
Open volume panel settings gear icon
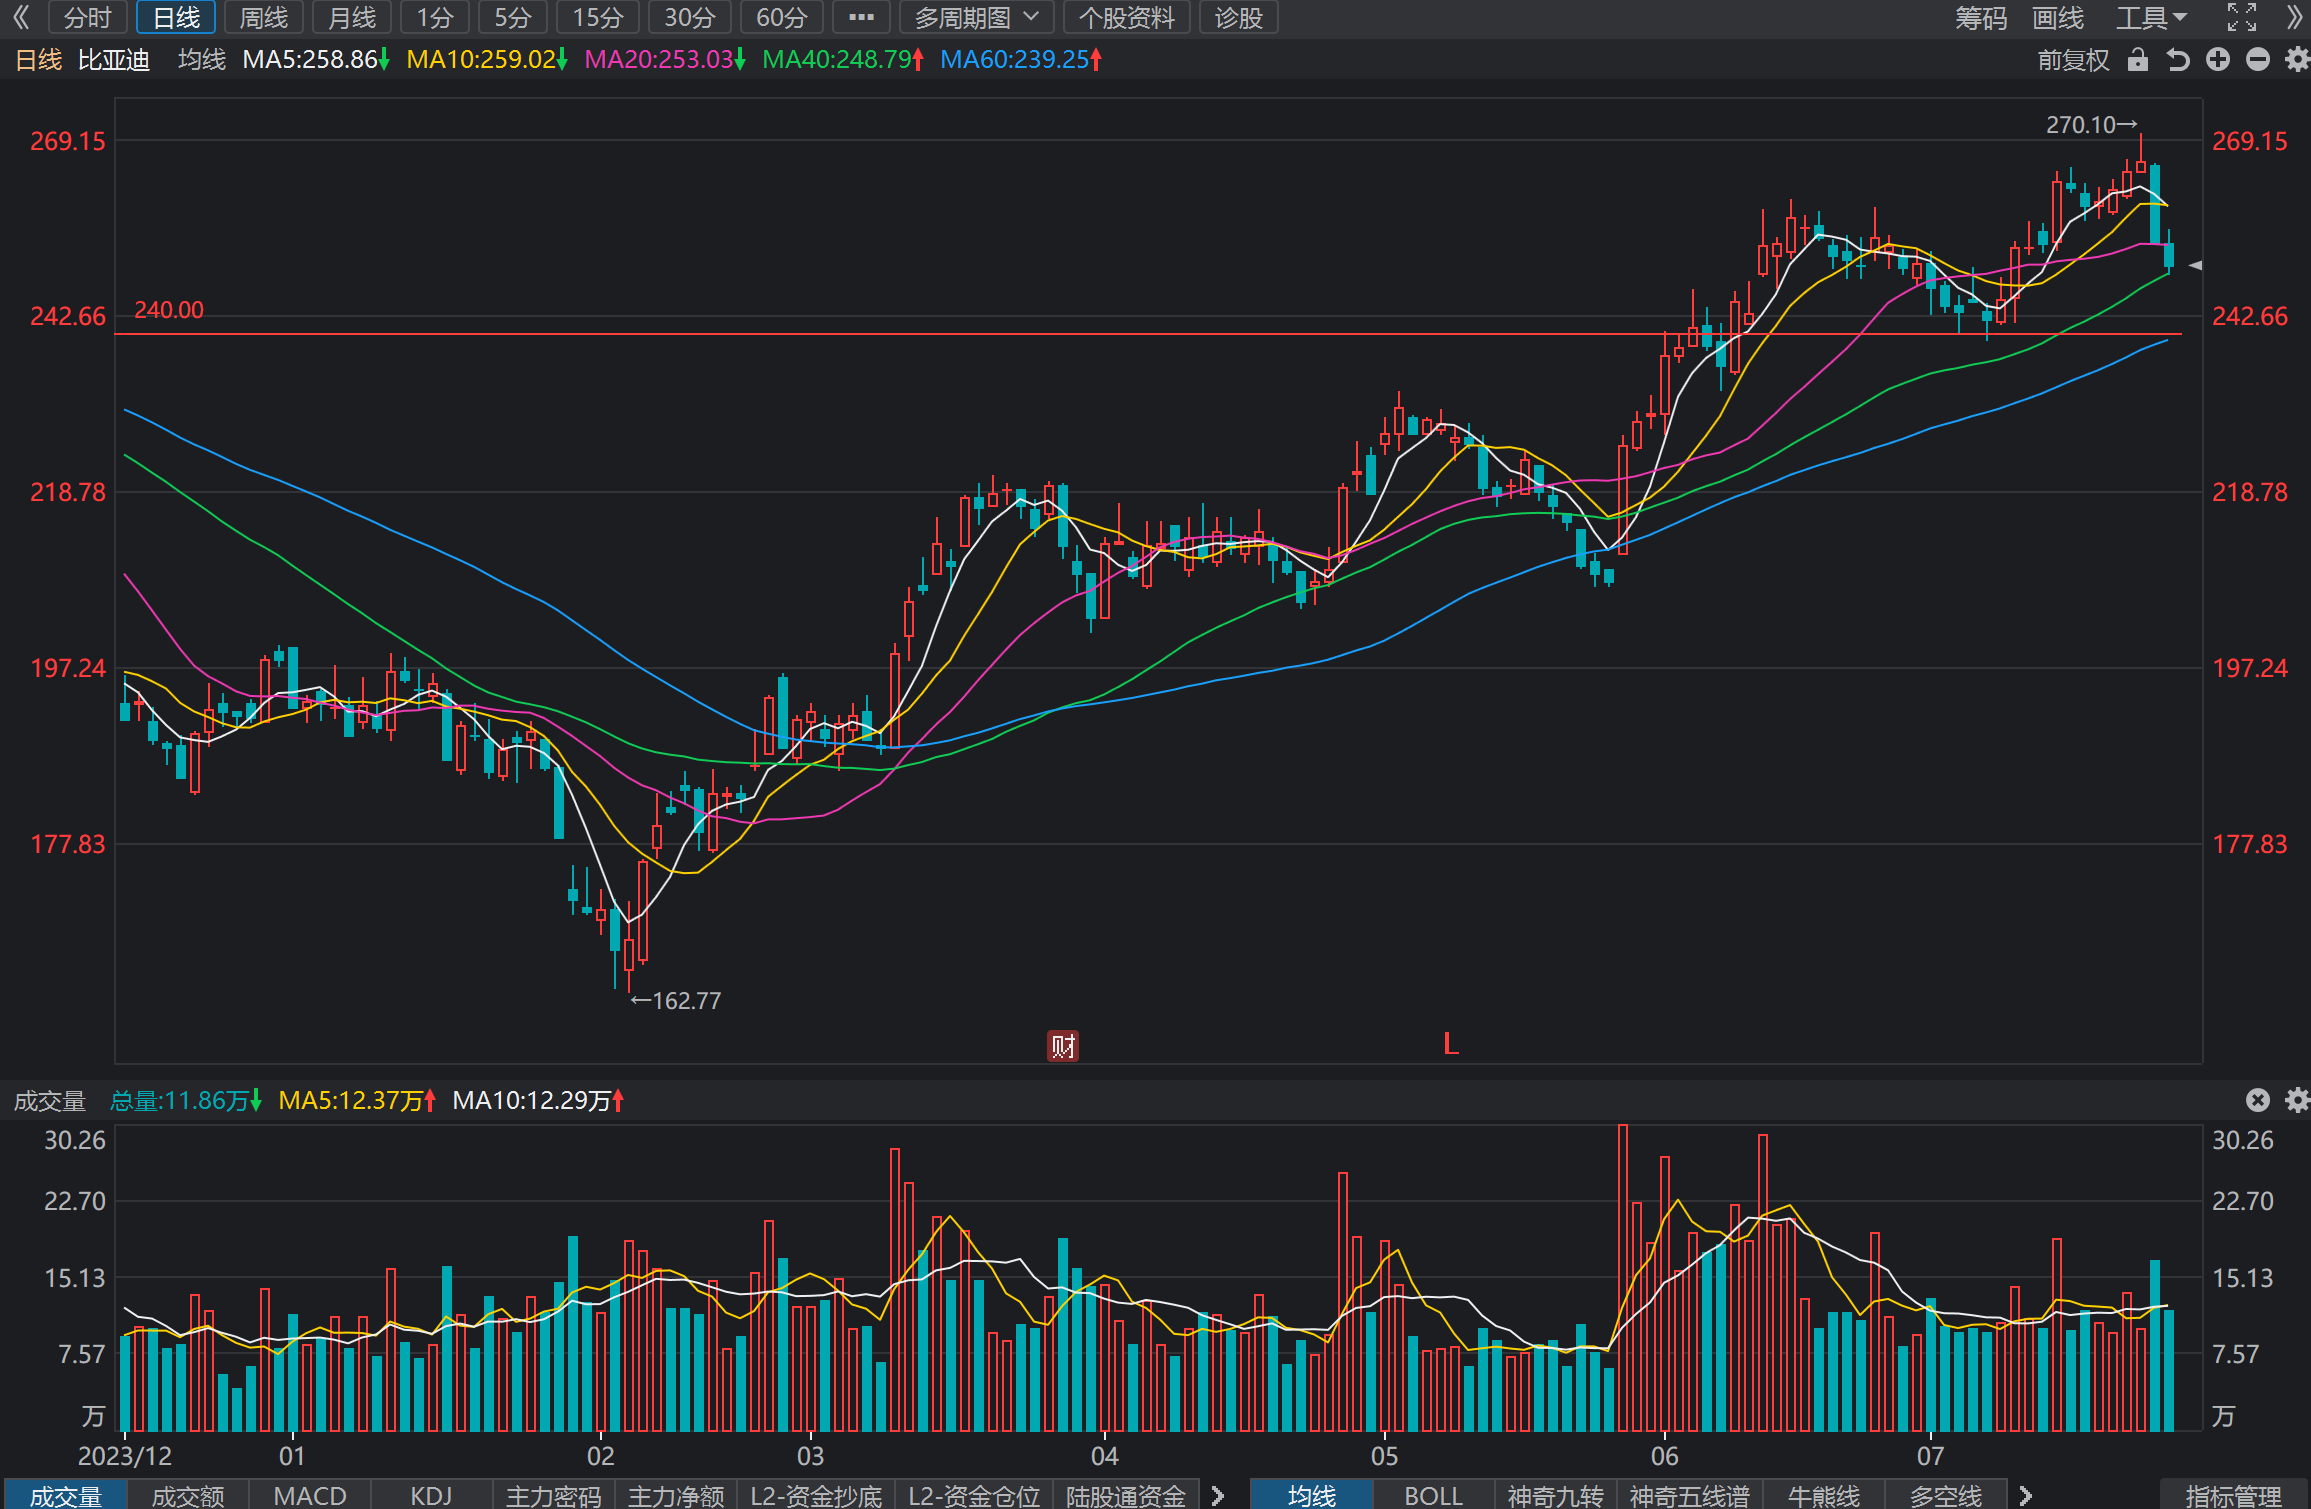click(2297, 1100)
